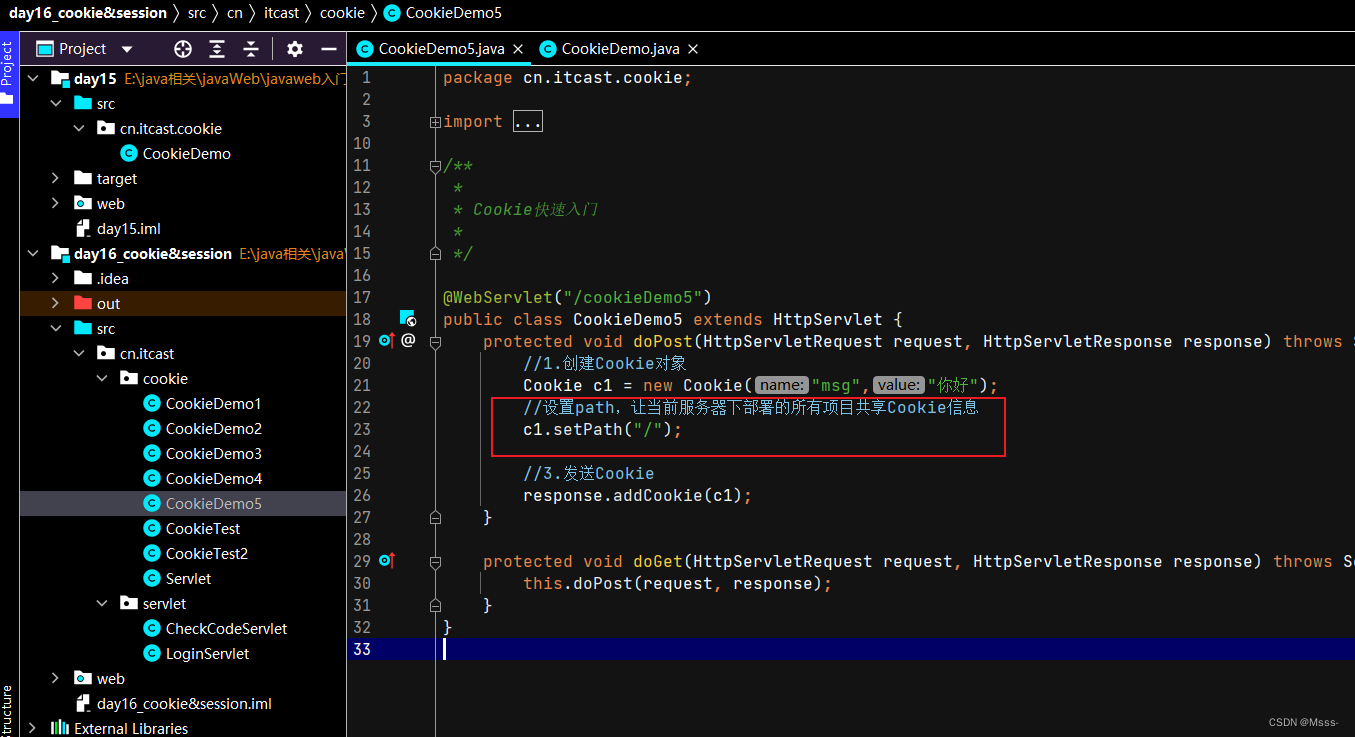
Task: Switch to CookieDemo.java tab
Action: (x=620, y=49)
